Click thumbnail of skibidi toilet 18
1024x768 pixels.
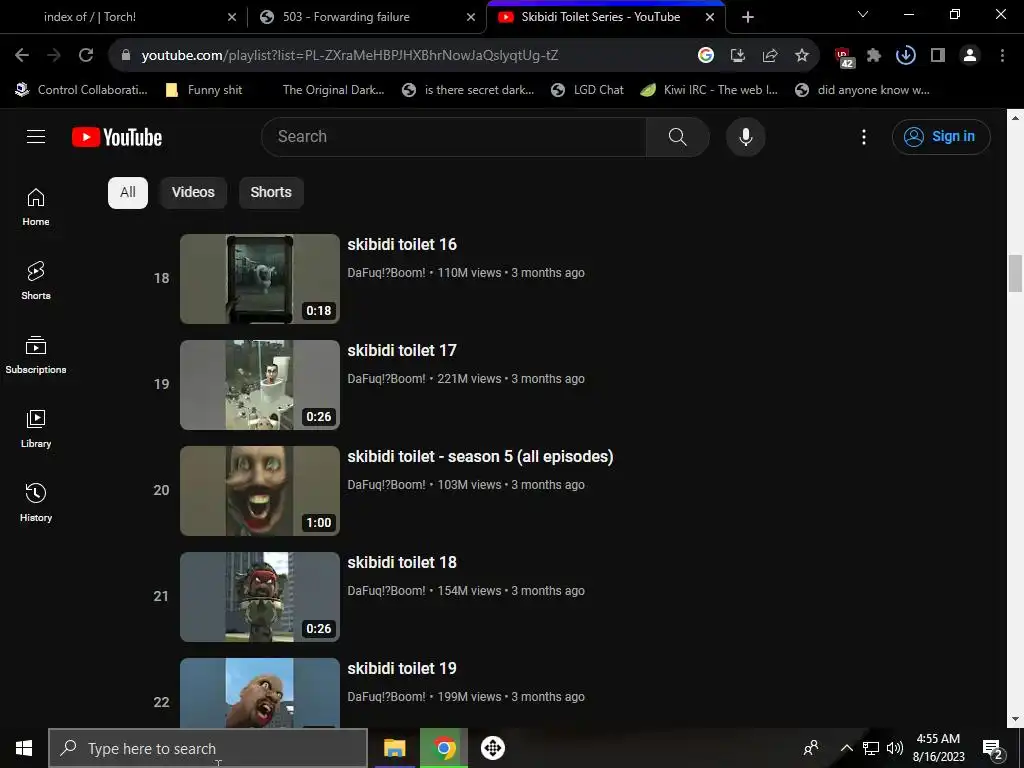pos(260,597)
